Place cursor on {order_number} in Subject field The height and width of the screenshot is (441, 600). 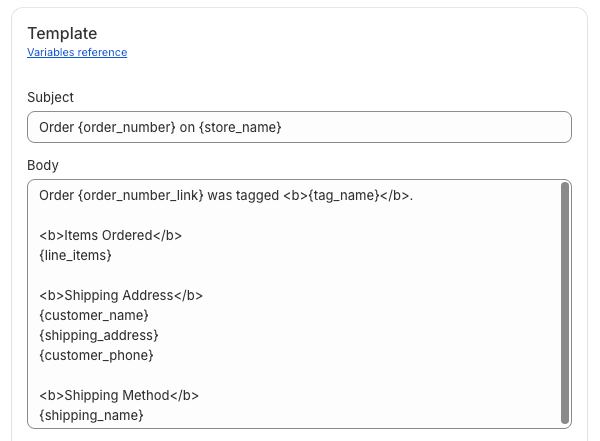click(126, 127)
